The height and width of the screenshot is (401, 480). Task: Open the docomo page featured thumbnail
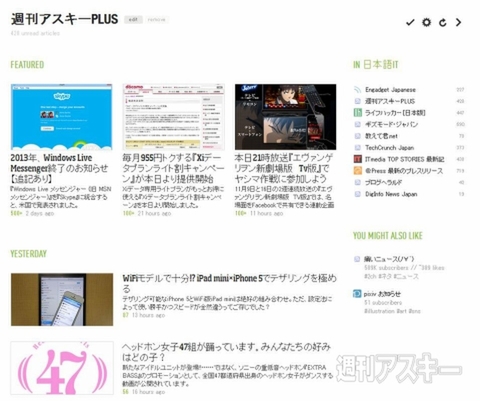[174, 117]
